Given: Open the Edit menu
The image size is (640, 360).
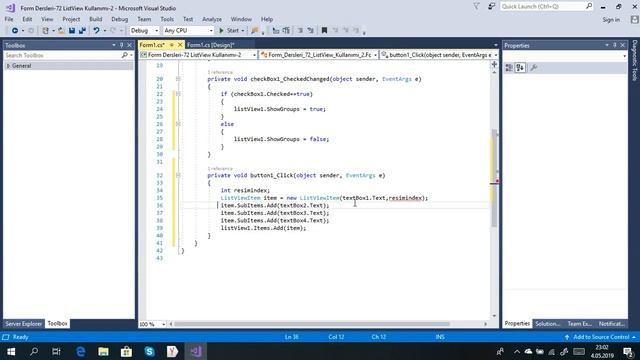Looking at the screenshot, I should [x=27, y=19].
